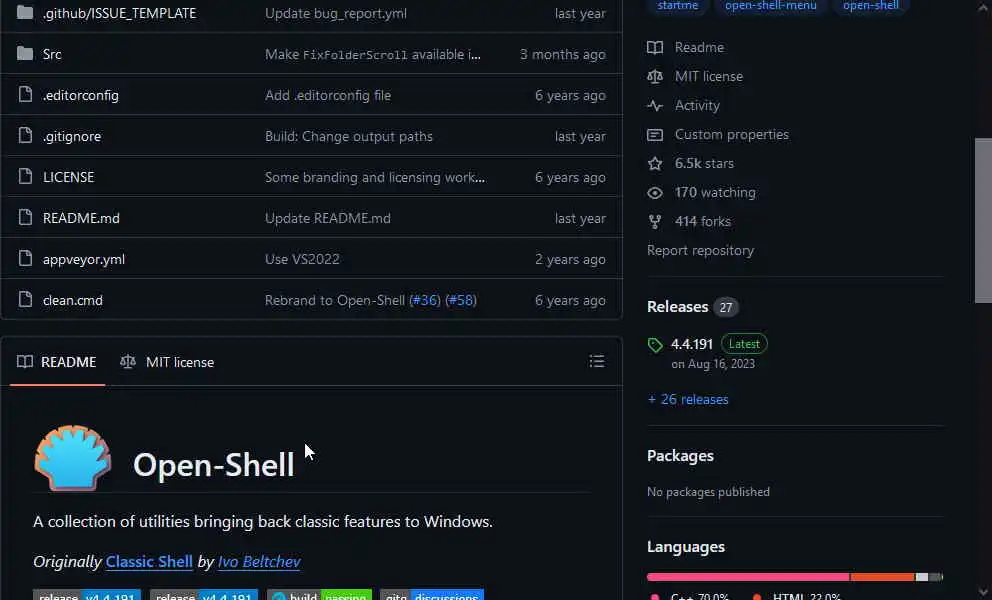Viewport: 992px width, 600px height.
Task: Switch to the MIT license tab
Action: click(x=168, y=362)
